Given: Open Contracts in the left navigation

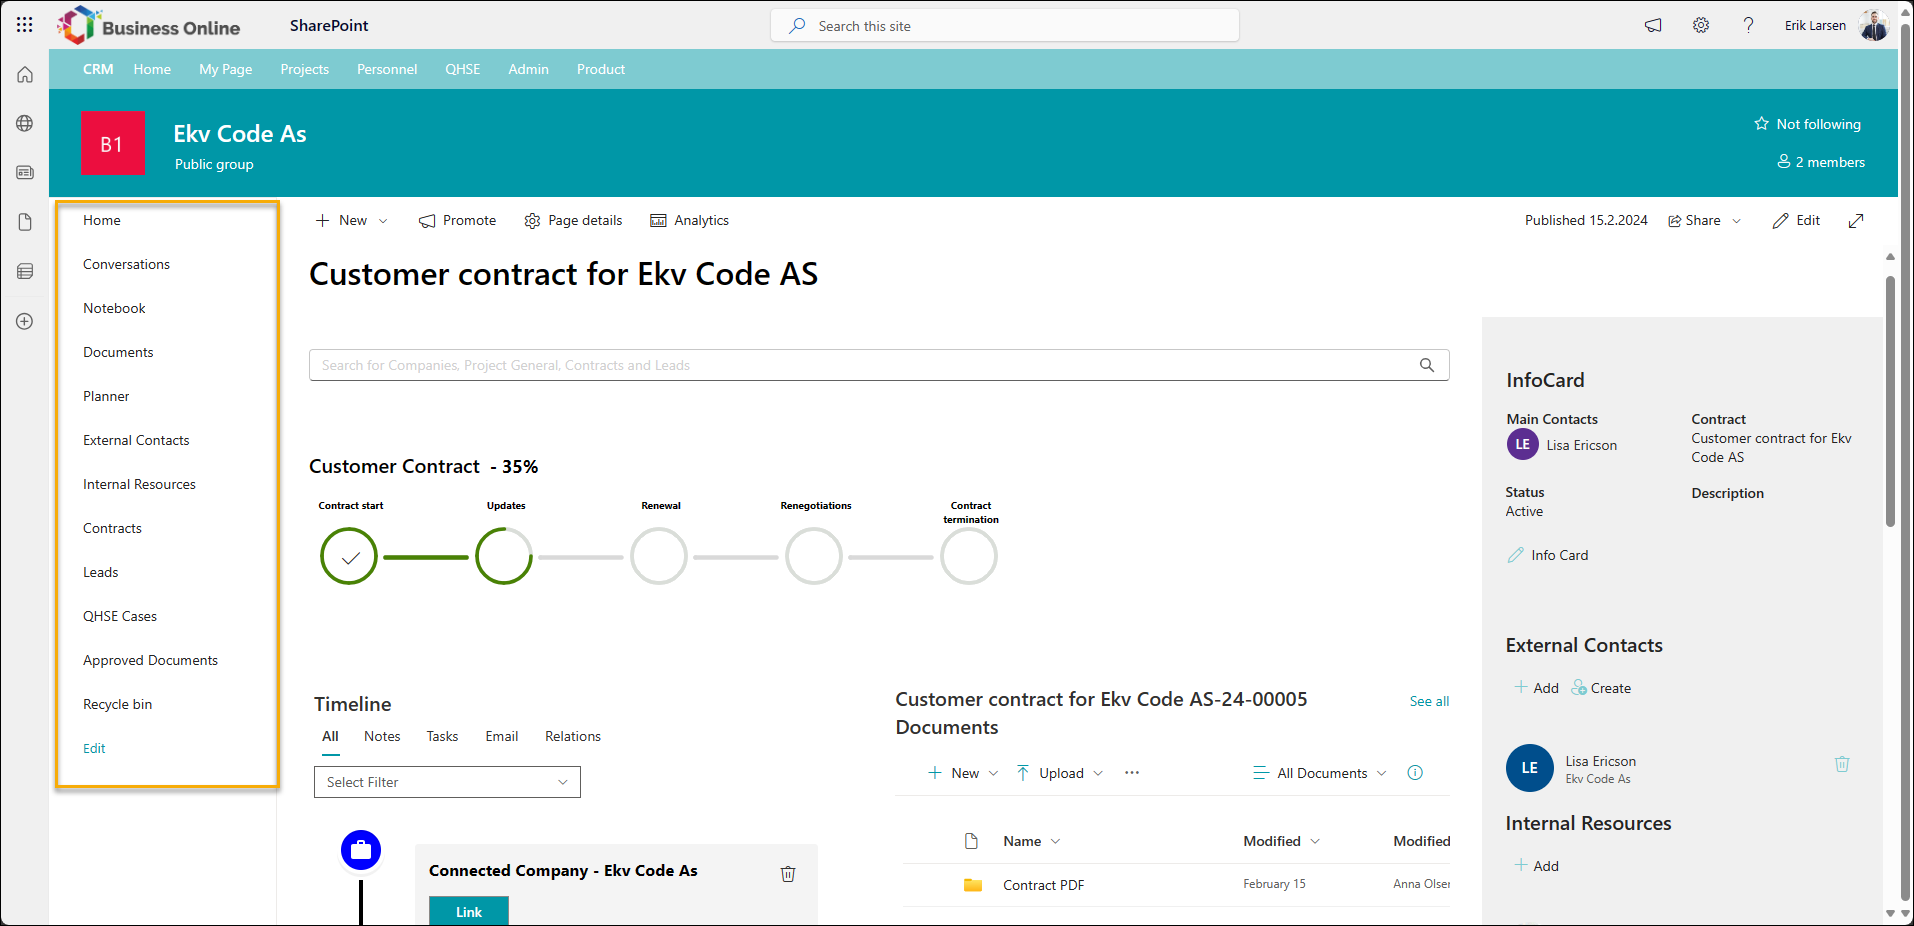Looking at the screenshot, I should [x=112, y=528].
